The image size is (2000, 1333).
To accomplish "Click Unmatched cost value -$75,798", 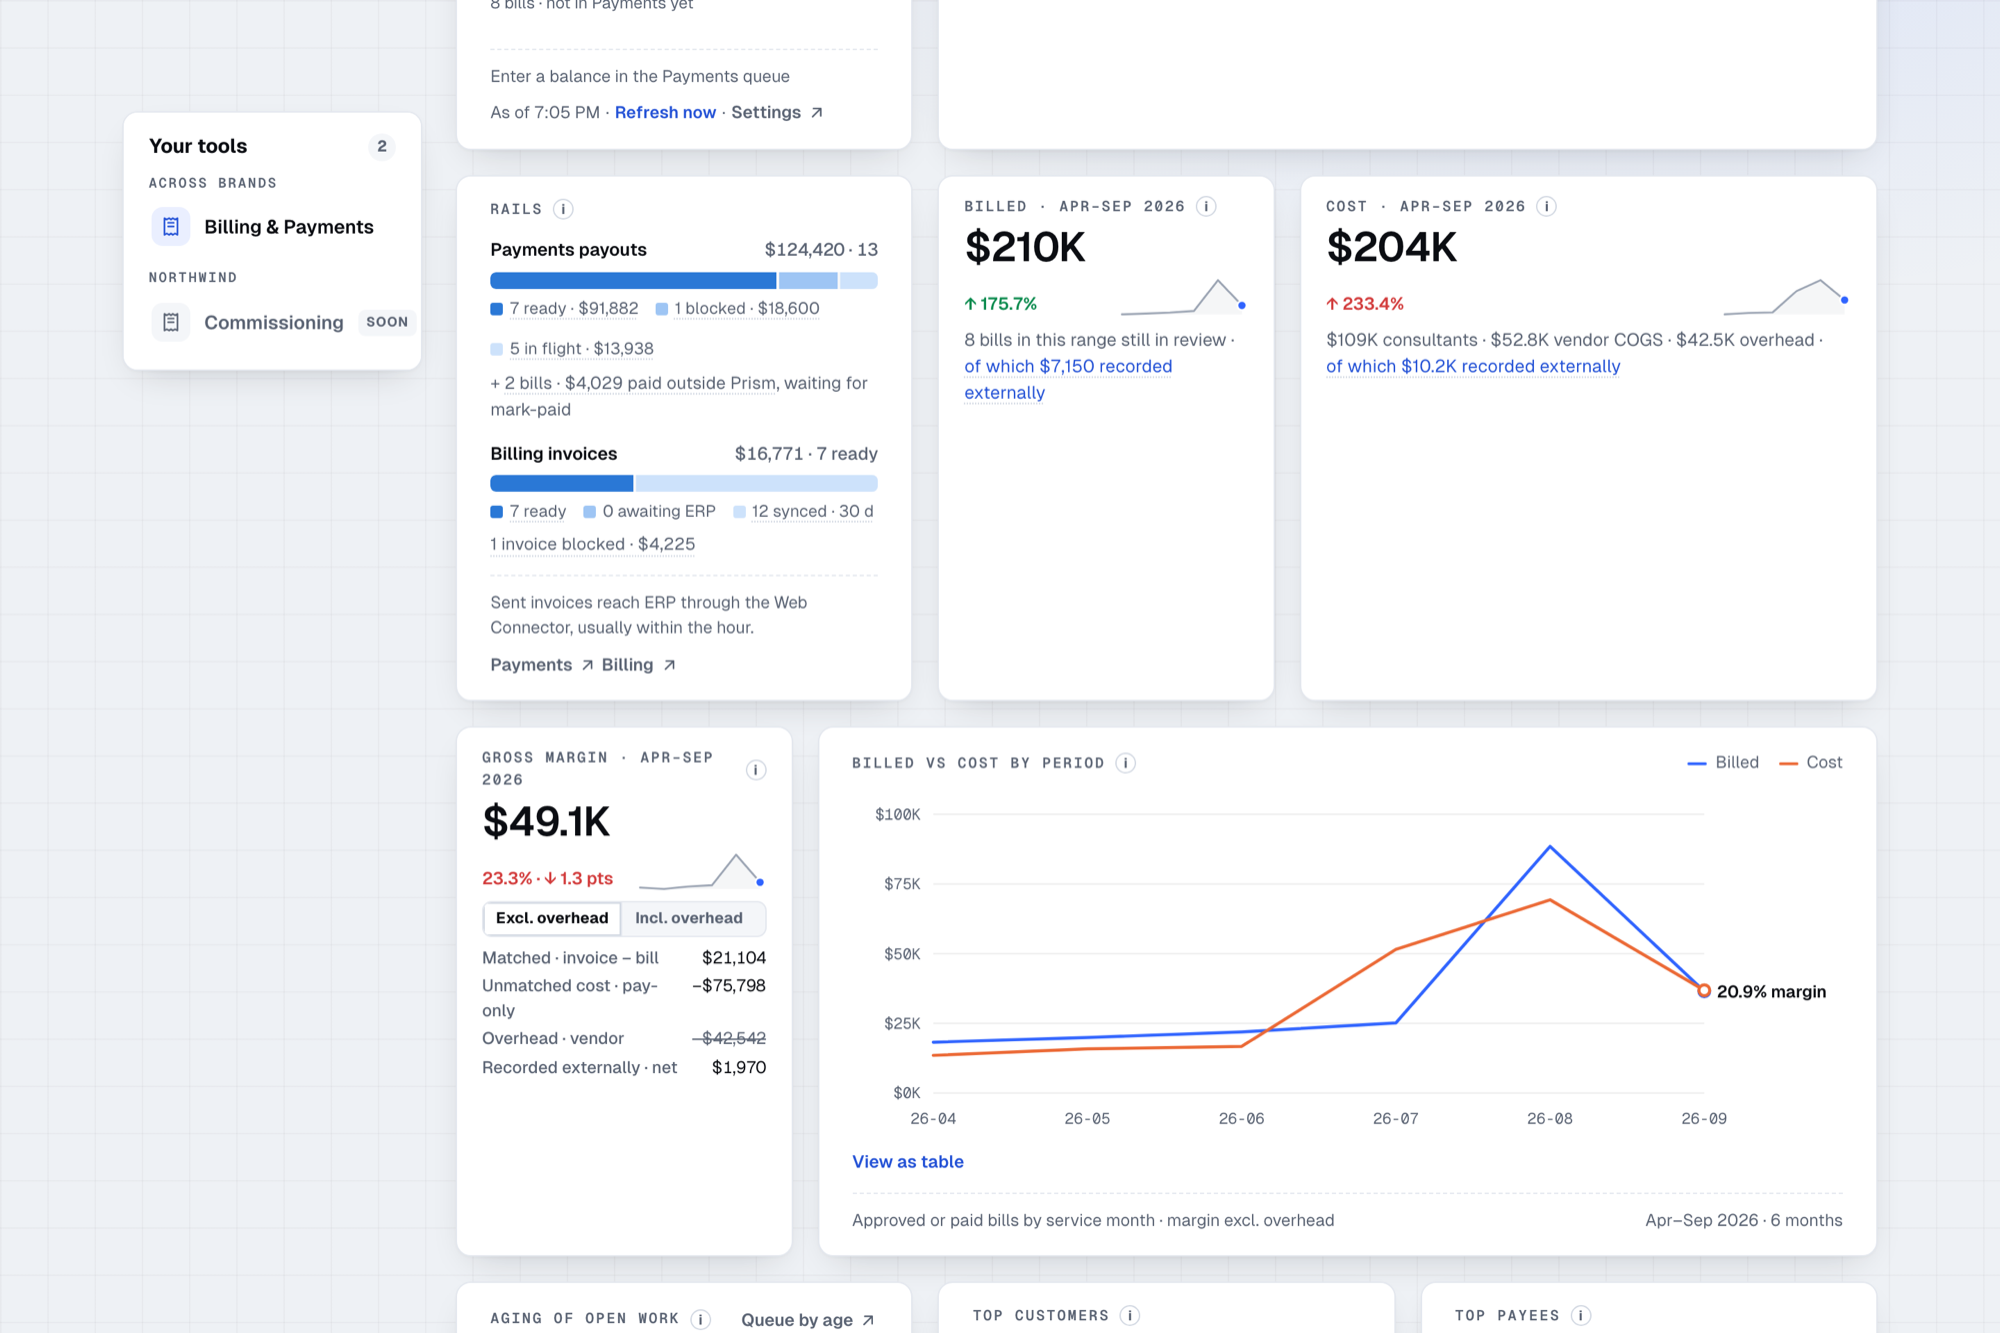I will (729, 986).
